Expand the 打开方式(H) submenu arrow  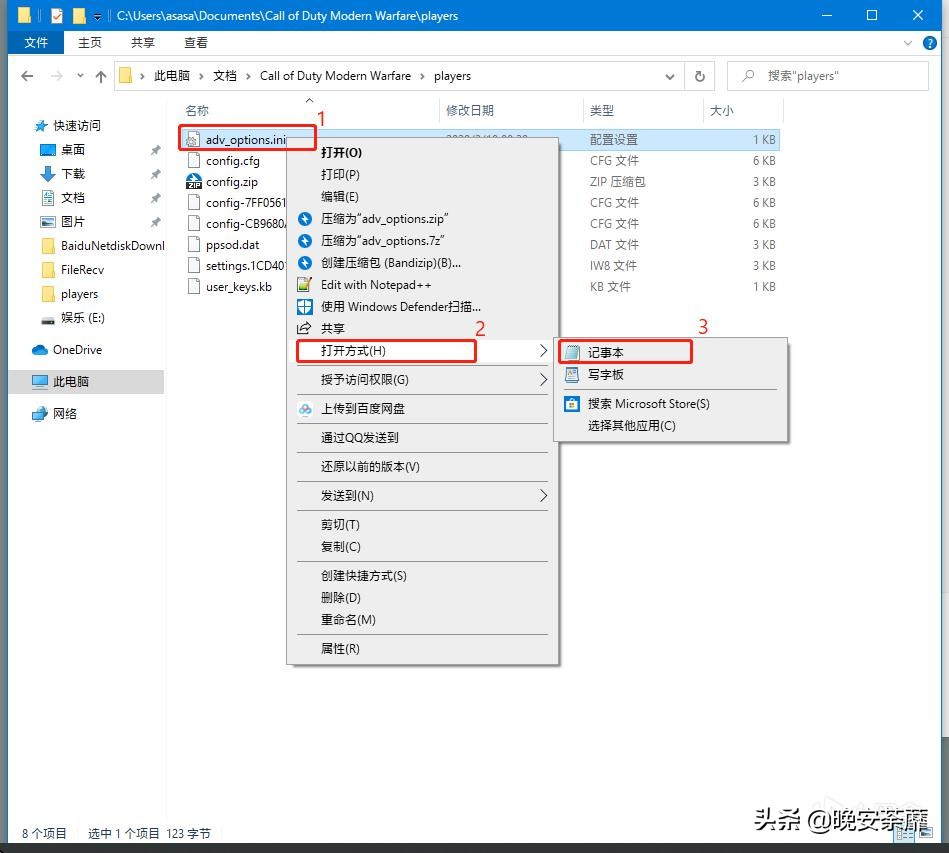[x=545, y=351]
